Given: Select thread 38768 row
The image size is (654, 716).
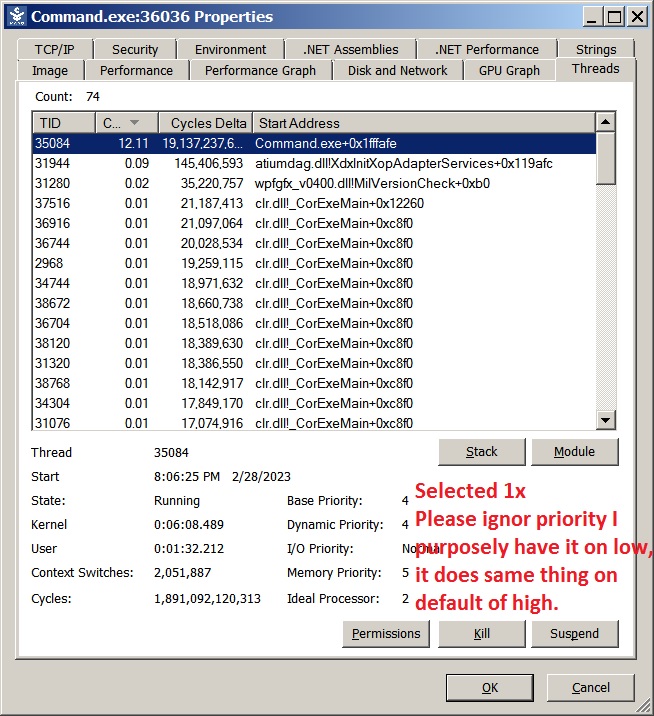Looking at the screenshot, I should click(314, 383).
